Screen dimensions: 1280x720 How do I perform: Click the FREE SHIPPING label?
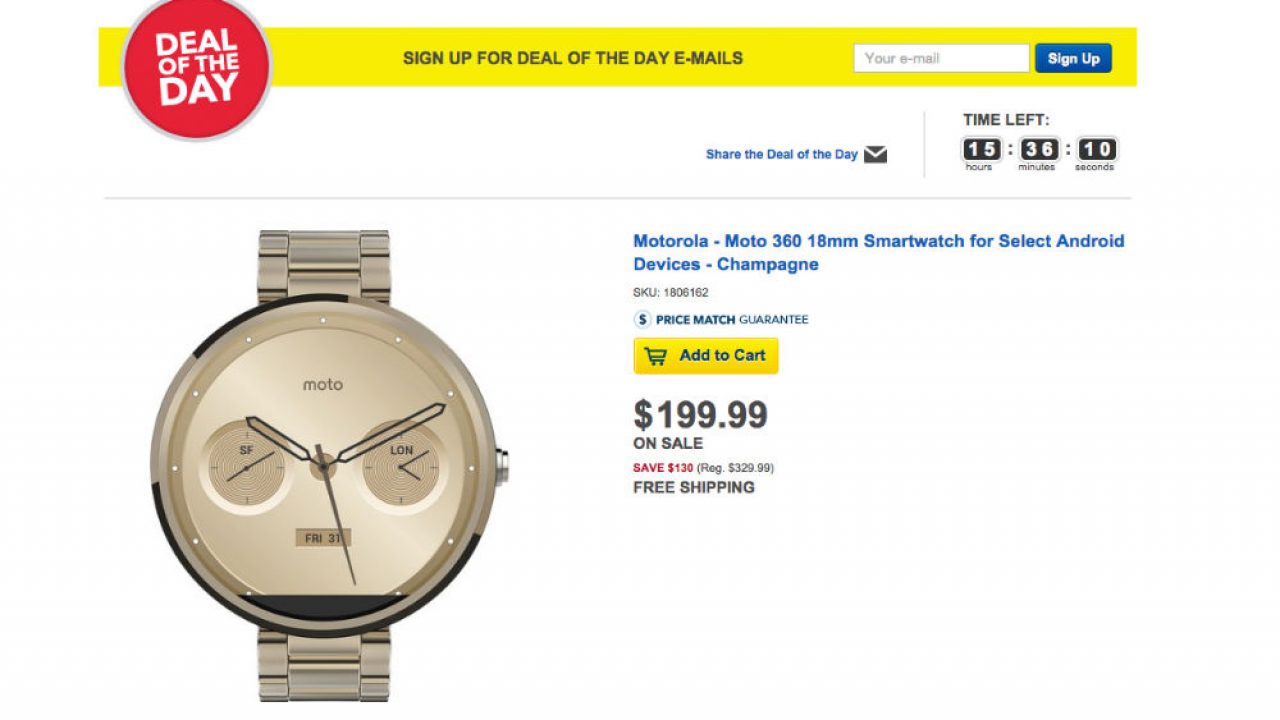click(x=693, y=488)
